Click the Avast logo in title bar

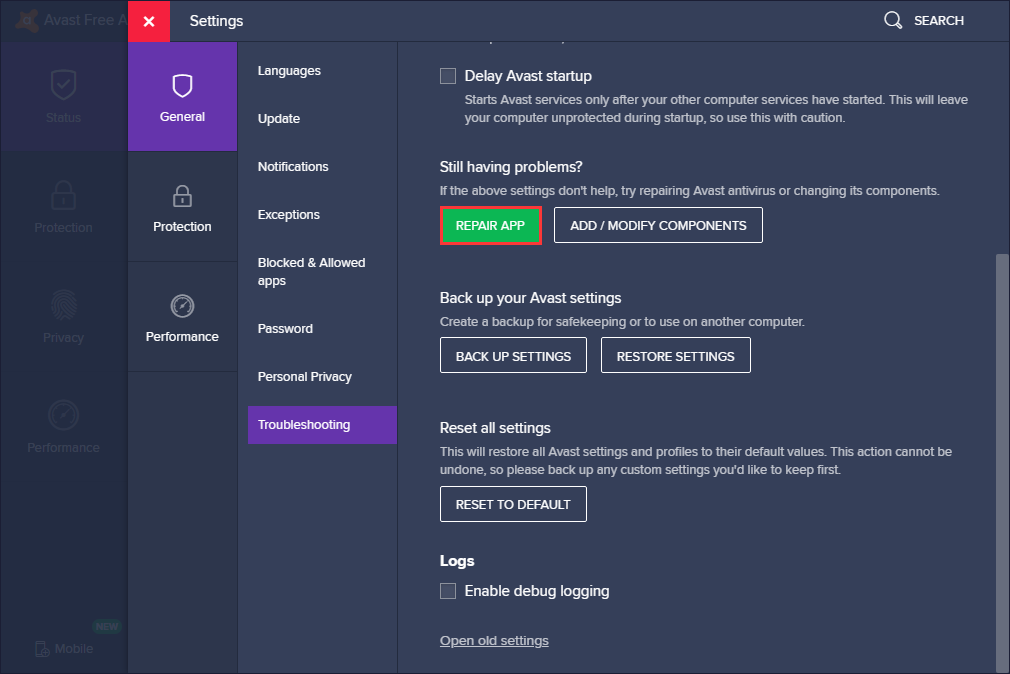[26, 20]
